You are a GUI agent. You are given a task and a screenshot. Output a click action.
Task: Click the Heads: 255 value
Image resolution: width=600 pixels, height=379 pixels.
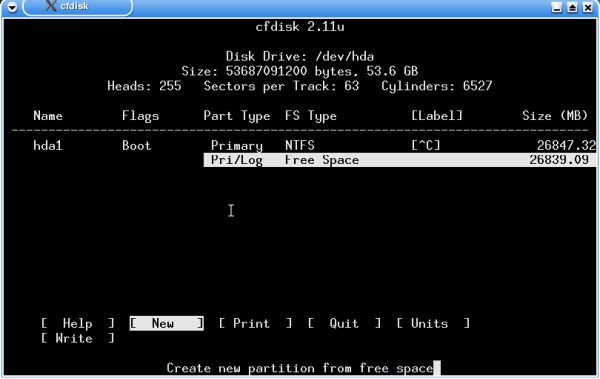tap(144, 86)
